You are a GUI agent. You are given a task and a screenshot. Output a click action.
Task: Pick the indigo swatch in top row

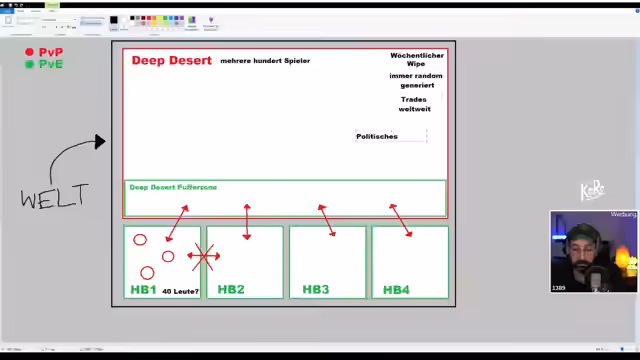176,18
